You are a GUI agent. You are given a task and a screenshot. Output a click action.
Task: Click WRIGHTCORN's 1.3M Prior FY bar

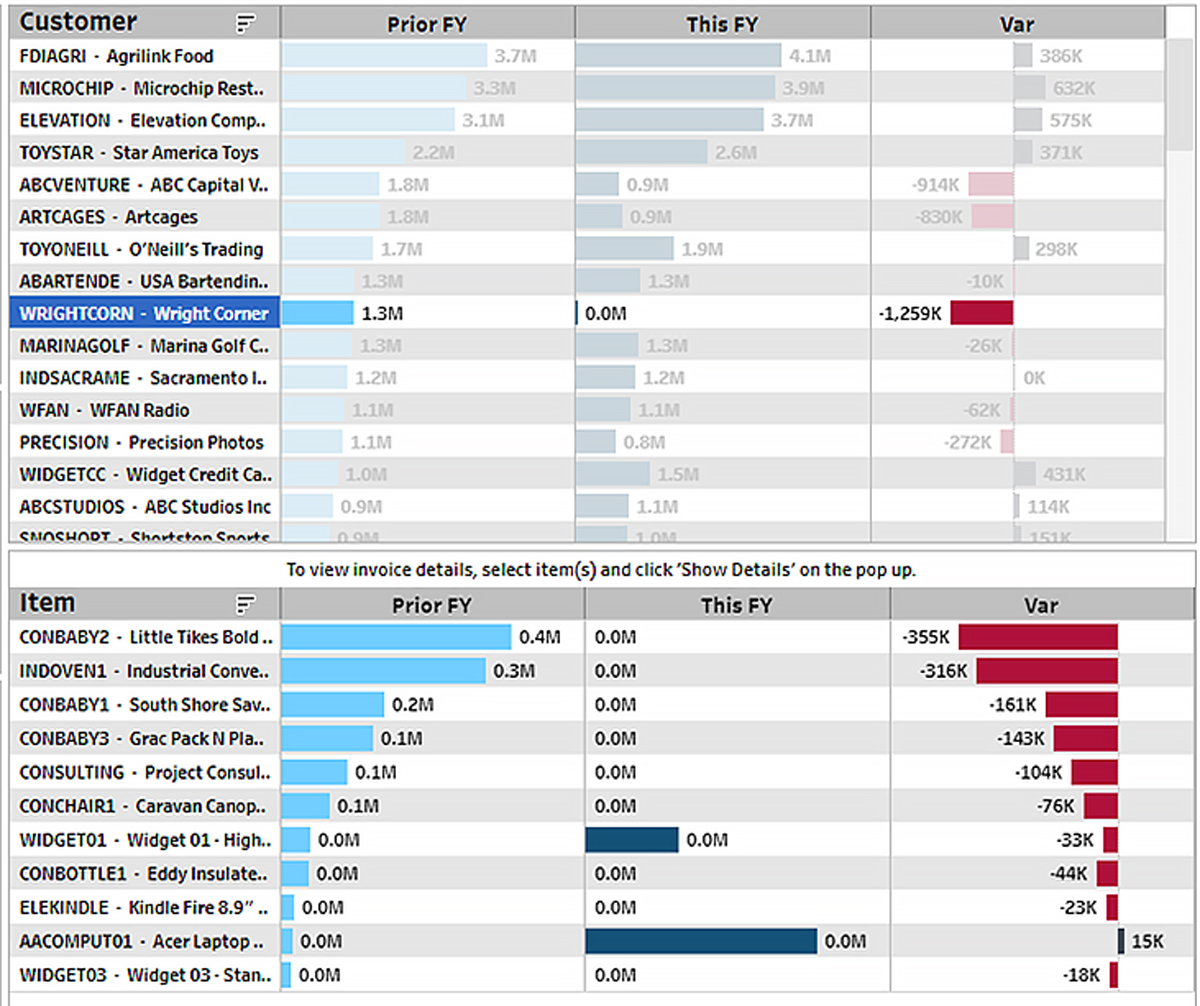pos(318,313)
